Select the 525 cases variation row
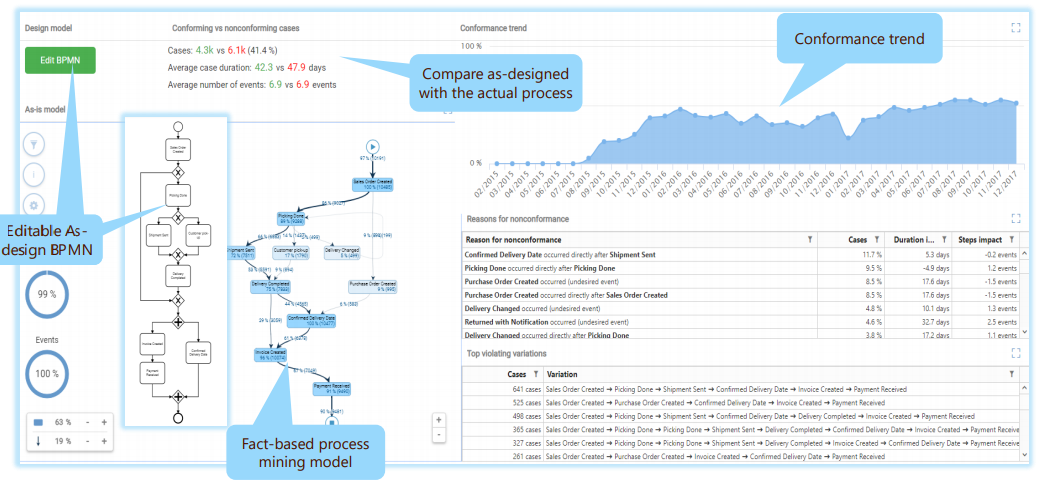1042x485 pixels. click(x=741, y=403)
